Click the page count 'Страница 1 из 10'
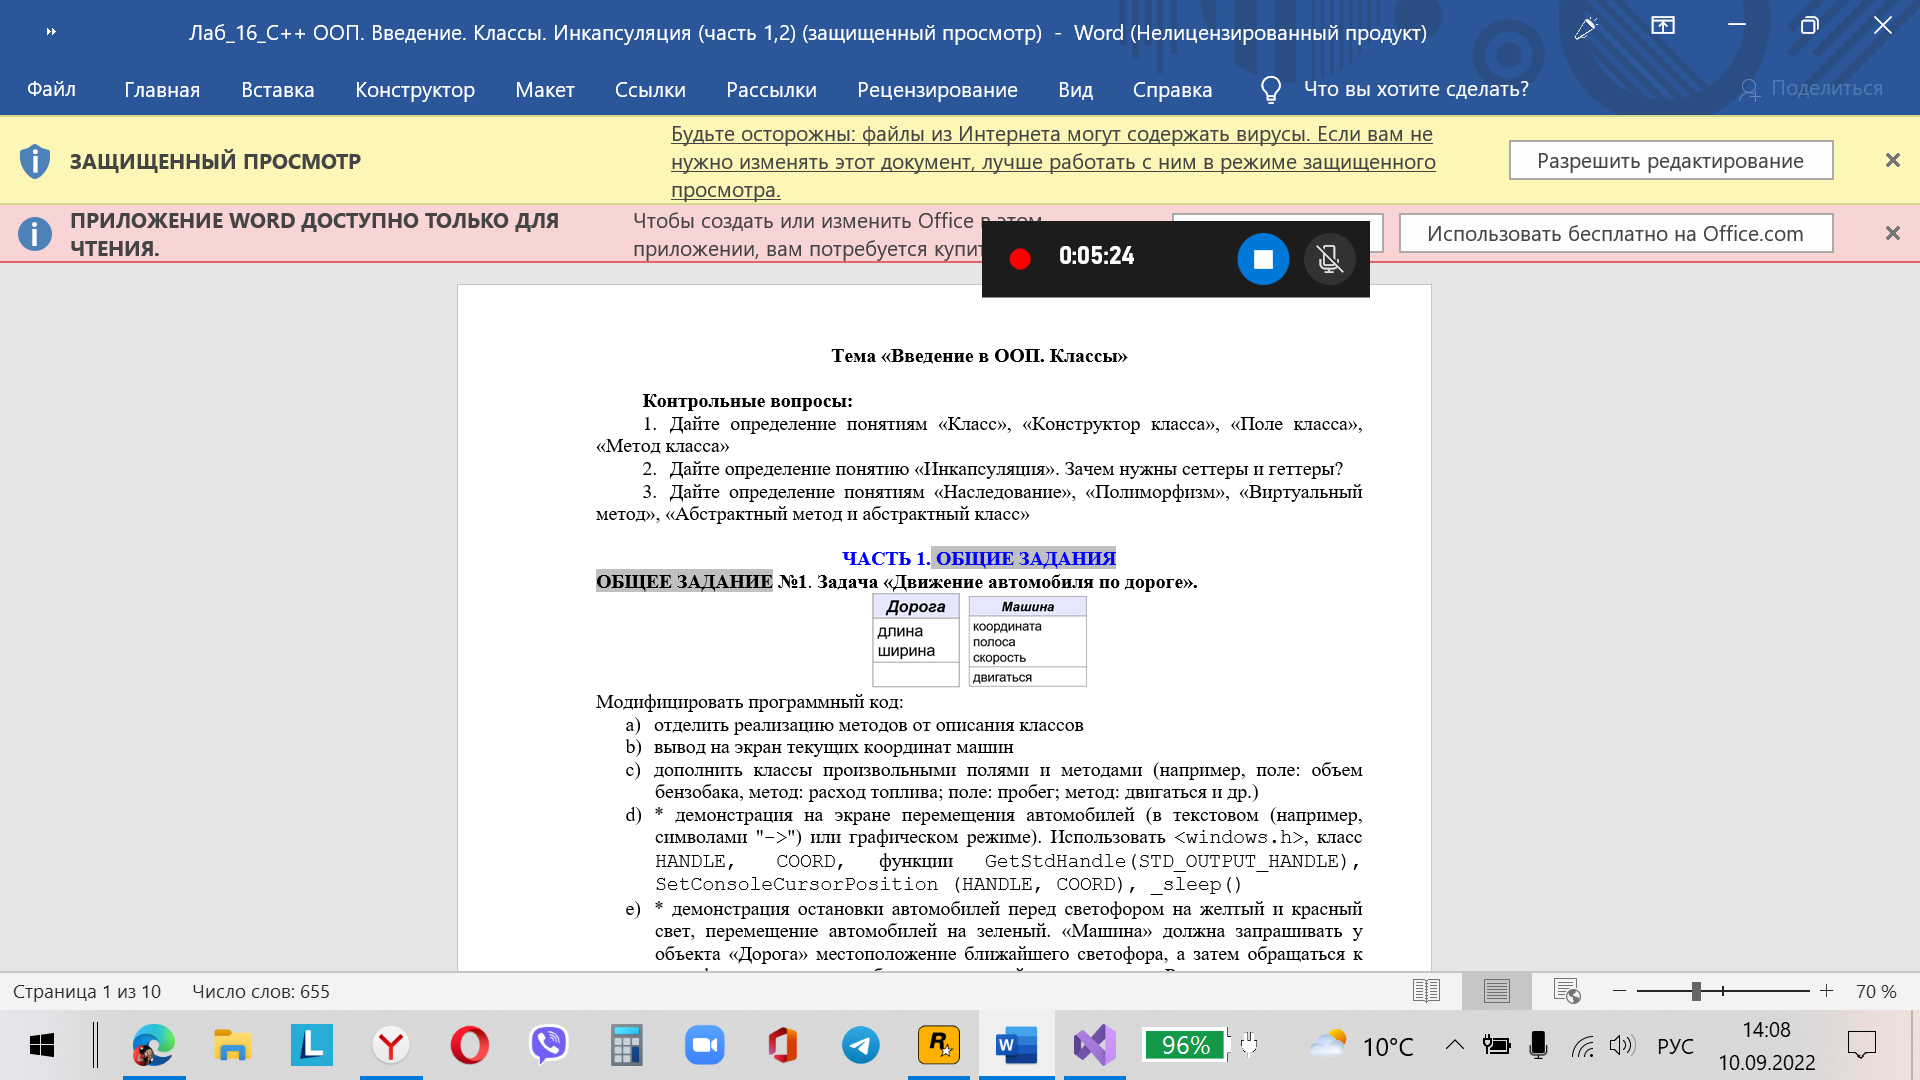This screenshot has height=1080, width=1920. (87, 991)
